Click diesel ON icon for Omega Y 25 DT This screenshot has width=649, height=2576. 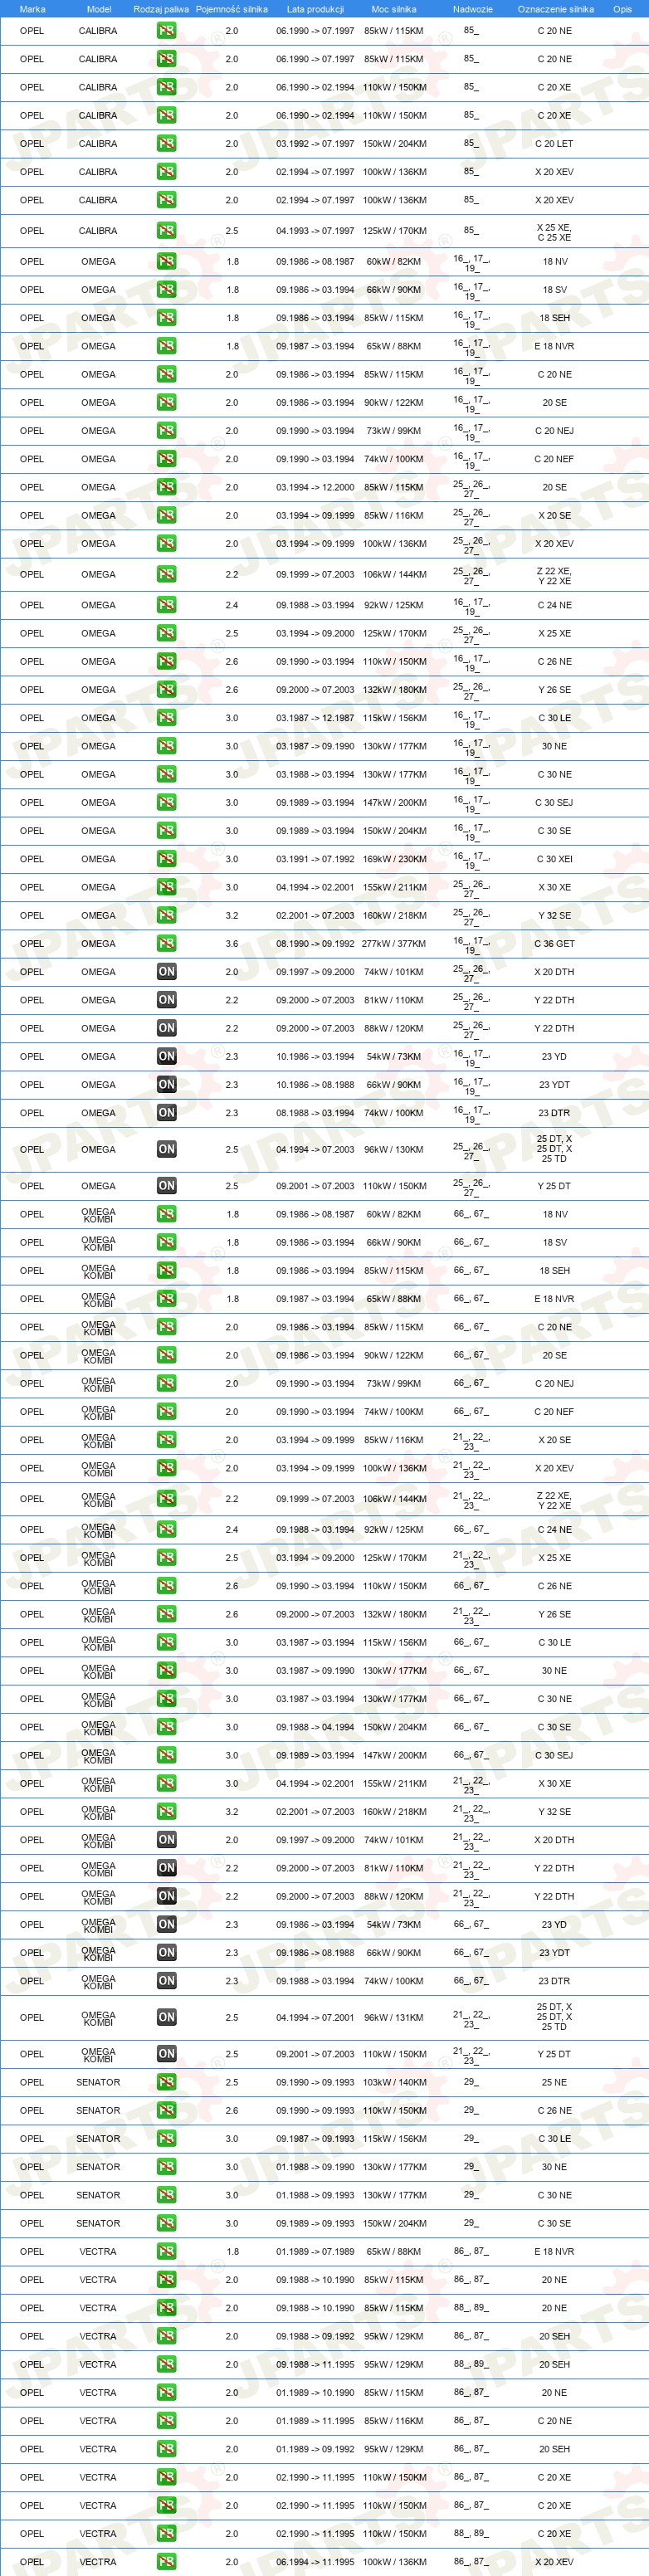coord(166,1186)
